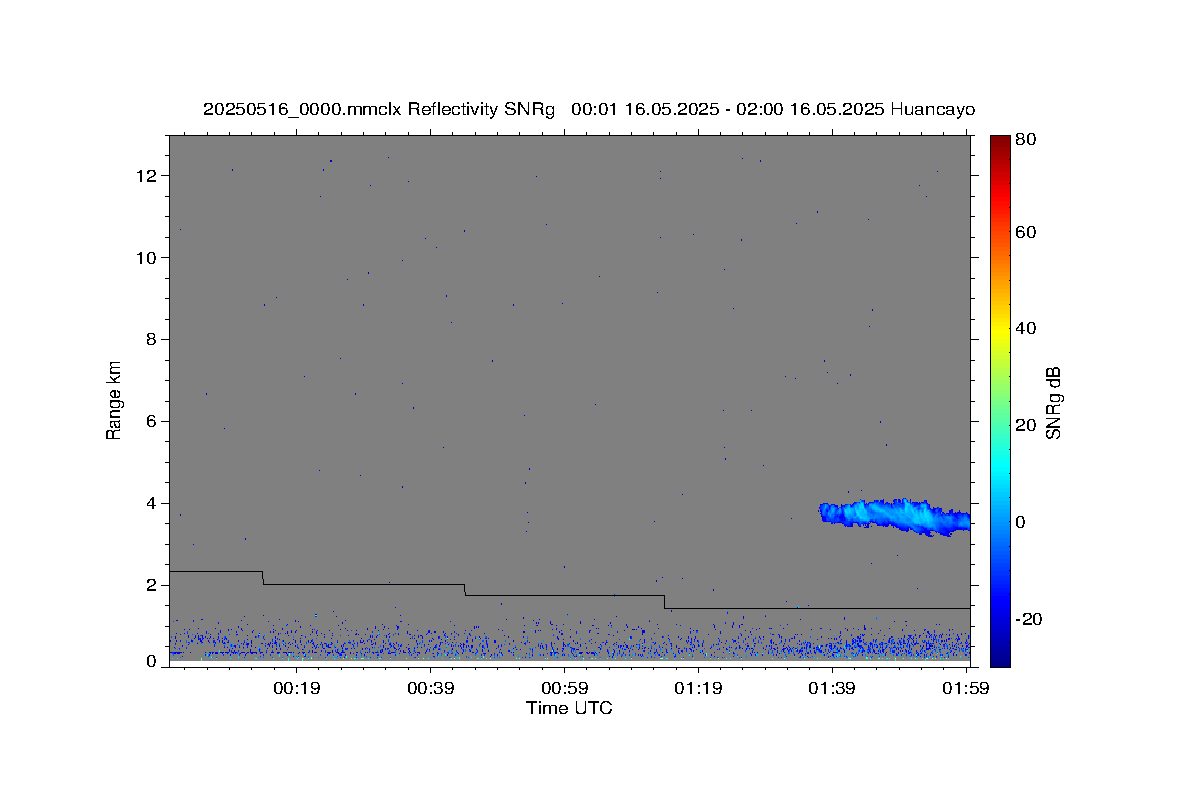Click the 2 km range tick label

click(153, 585)
